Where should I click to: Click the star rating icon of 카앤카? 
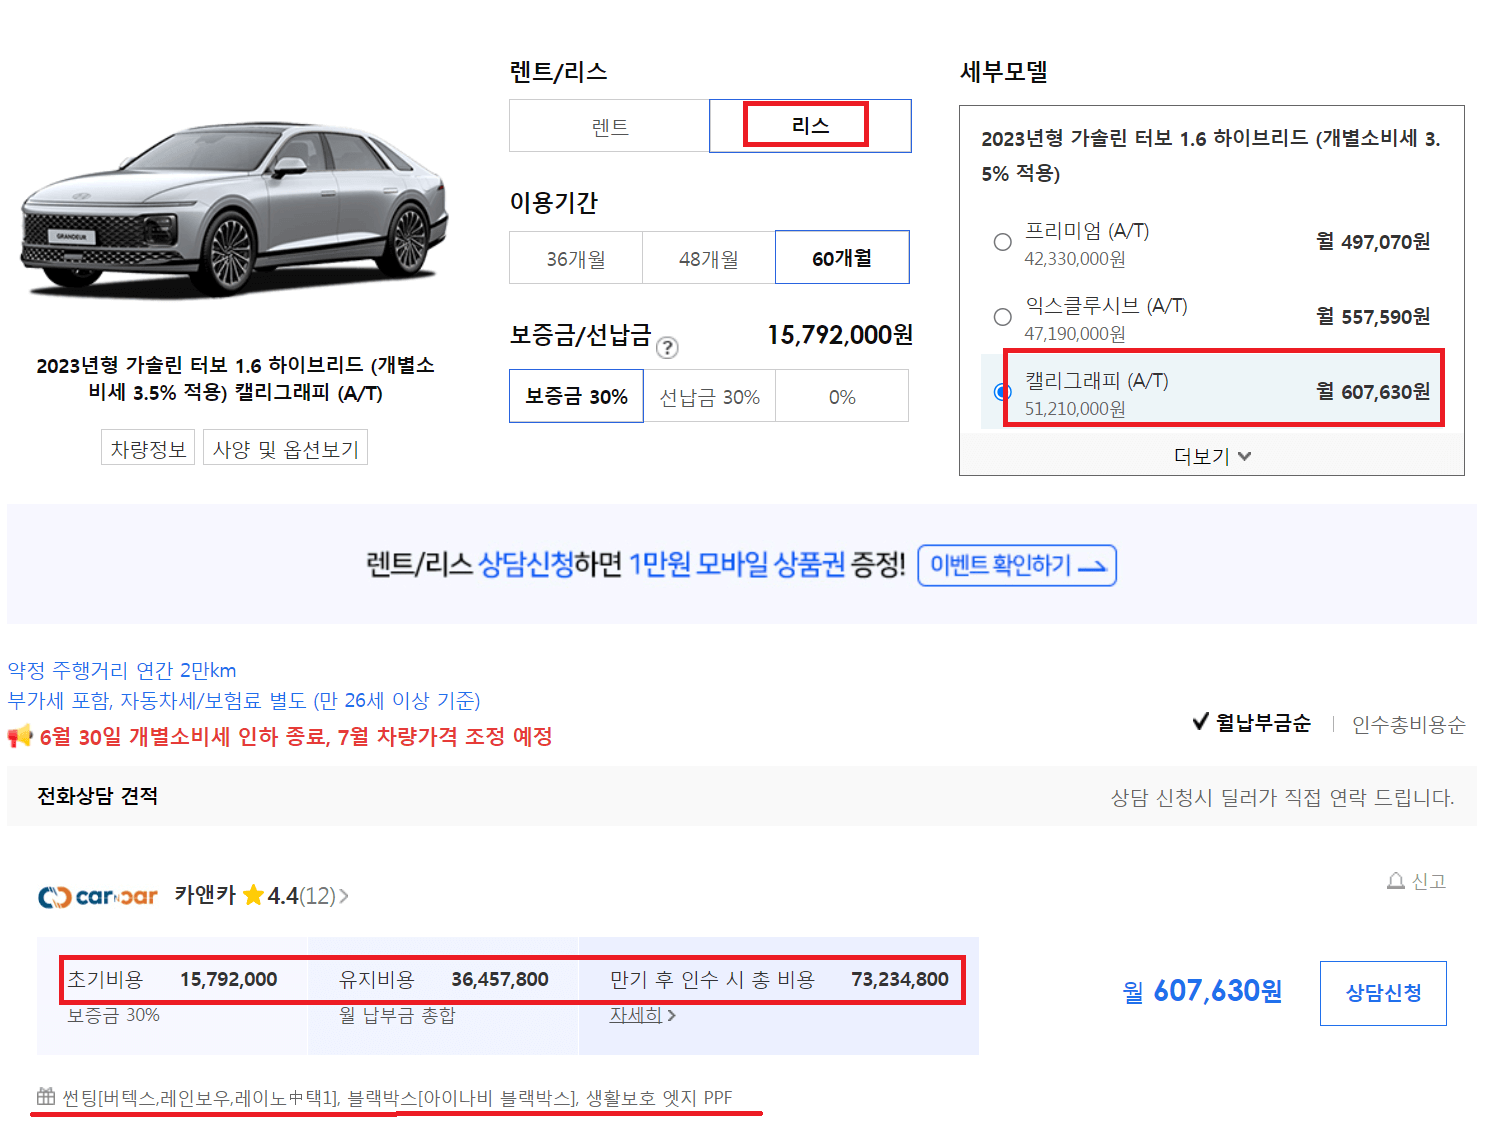point(253,896)
